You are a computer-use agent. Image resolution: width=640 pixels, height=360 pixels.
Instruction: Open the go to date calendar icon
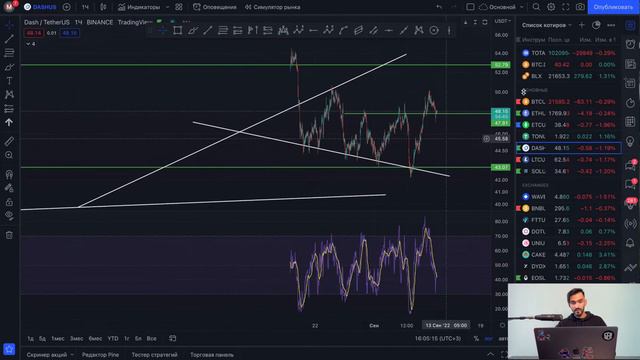pyautogui.click(x=173, y=338)
